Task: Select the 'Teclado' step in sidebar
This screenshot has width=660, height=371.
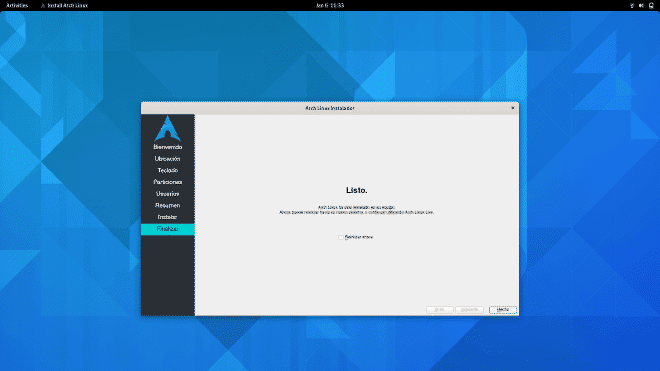Action: coord(168,171)
